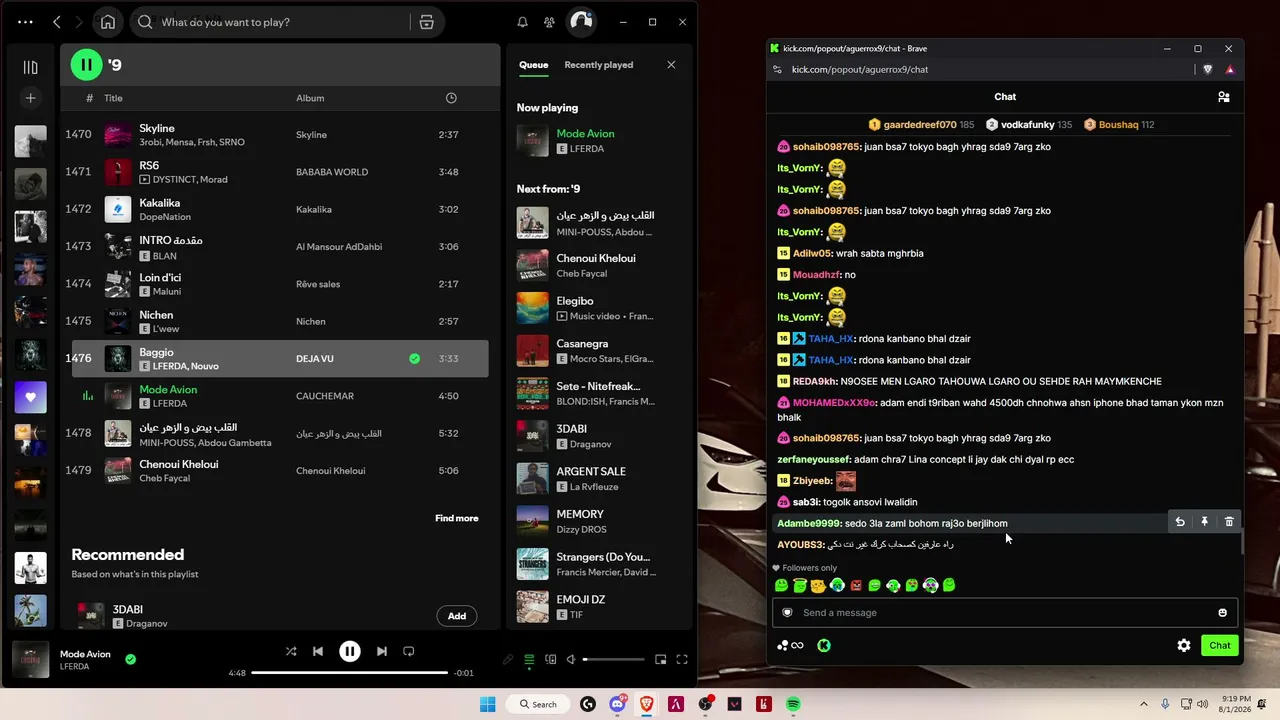Screen dimensions: 1280x720
Task: Open Kick K points icon
Action: tap(824, 646)
